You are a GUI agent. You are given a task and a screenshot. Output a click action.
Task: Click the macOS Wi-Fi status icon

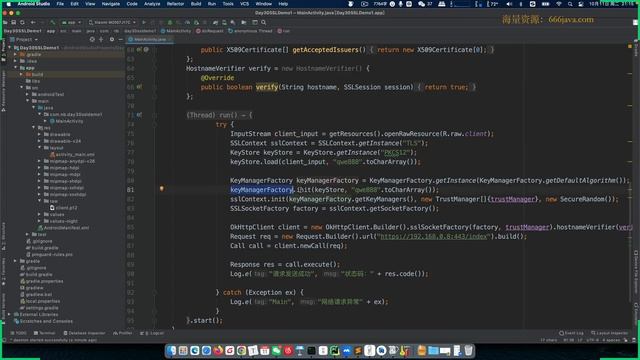click(x=559, y=4)
